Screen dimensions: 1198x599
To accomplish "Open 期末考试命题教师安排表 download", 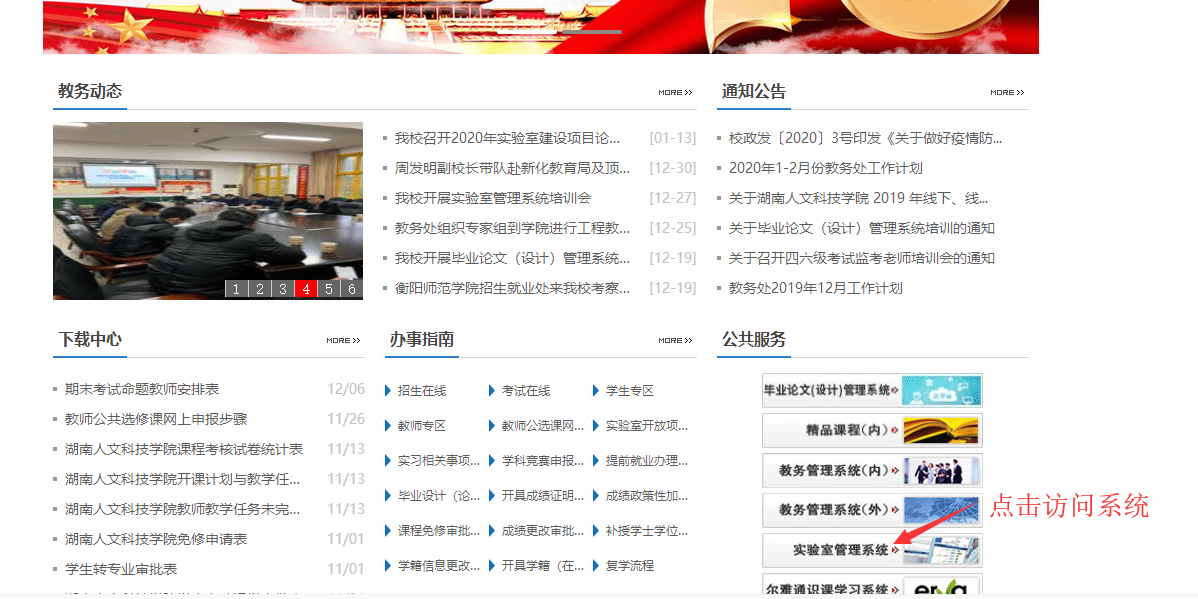I will [x=142, y=389].
